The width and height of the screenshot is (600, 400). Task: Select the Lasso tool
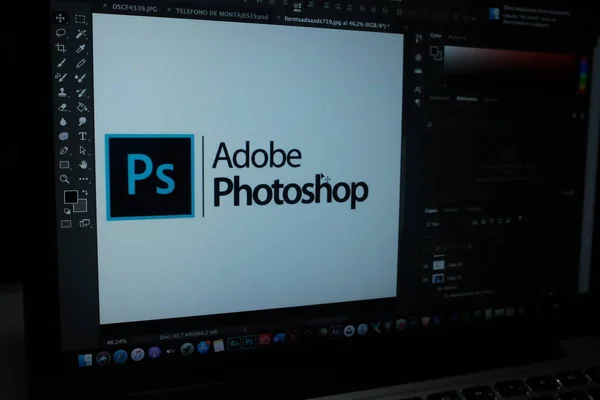tap(61, 33)
